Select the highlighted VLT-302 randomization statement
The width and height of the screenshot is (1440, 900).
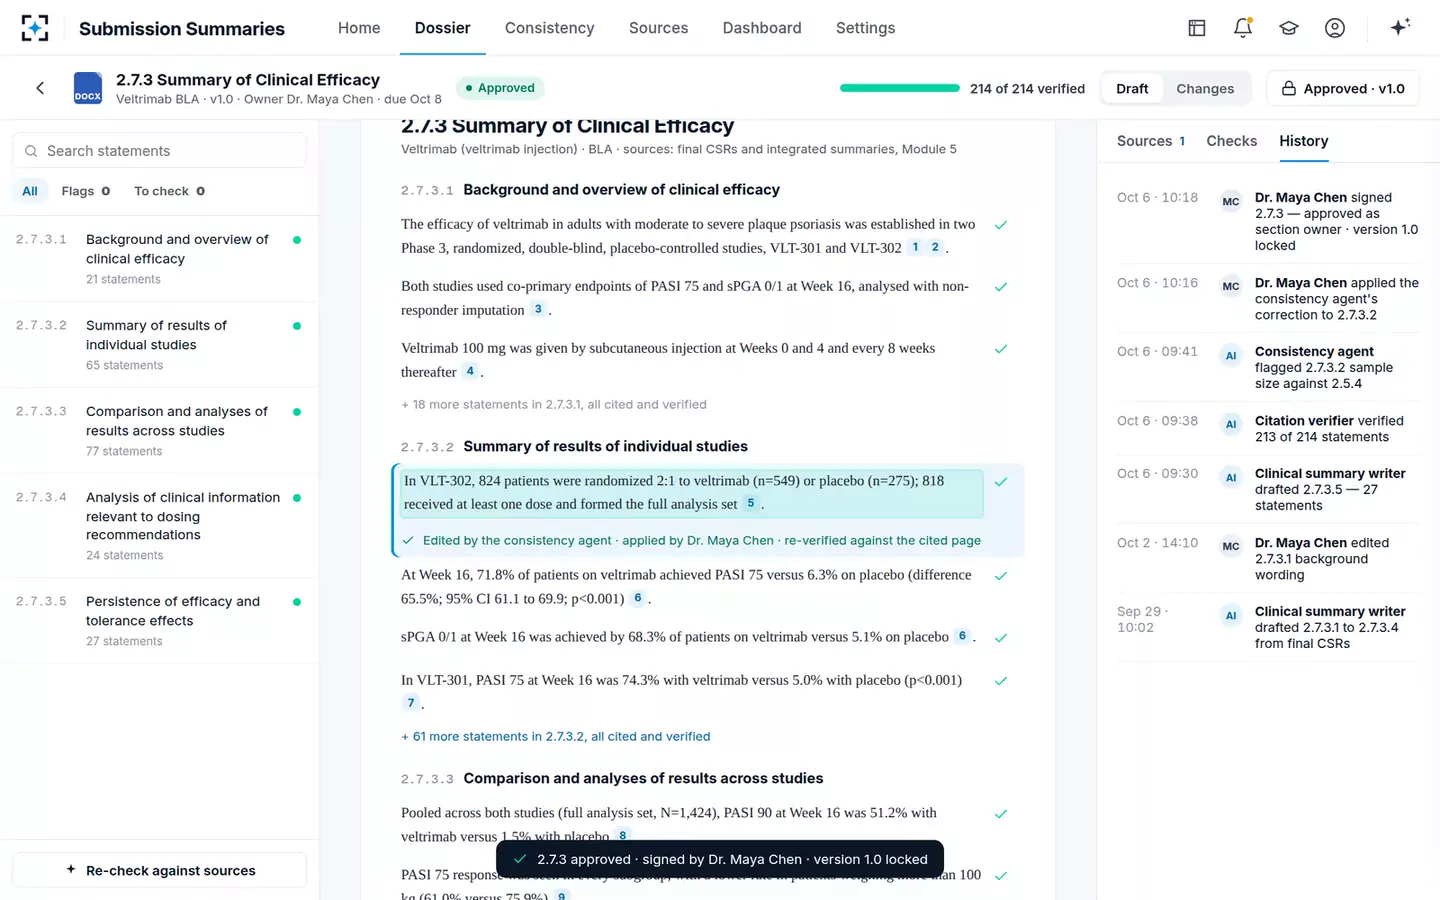point(692,492)
